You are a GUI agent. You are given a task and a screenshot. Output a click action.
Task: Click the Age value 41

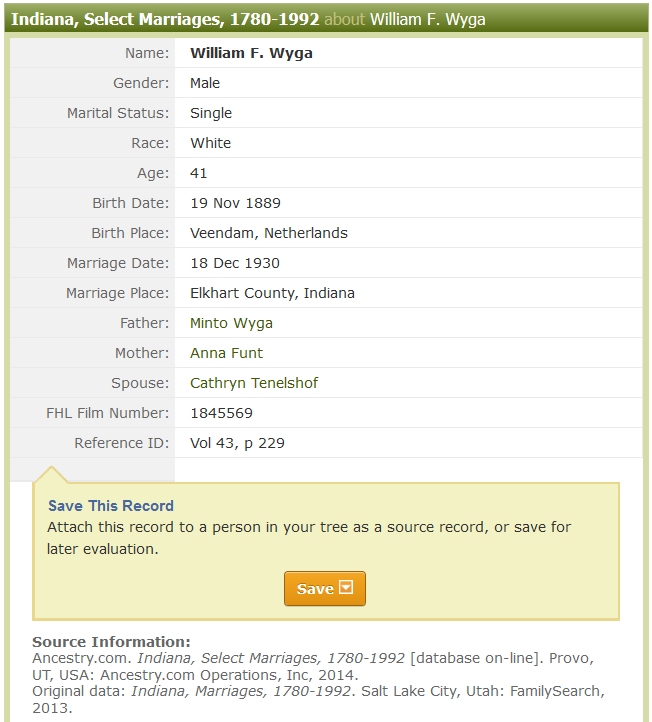tap(199, 173)
